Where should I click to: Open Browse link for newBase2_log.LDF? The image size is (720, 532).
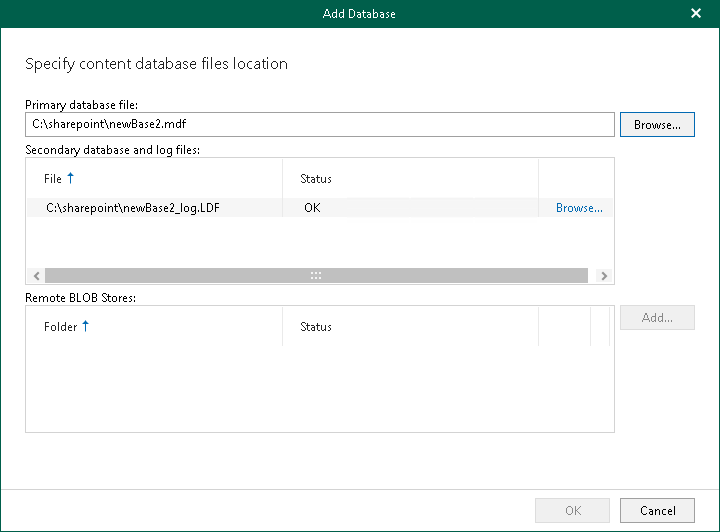point(579,208)
